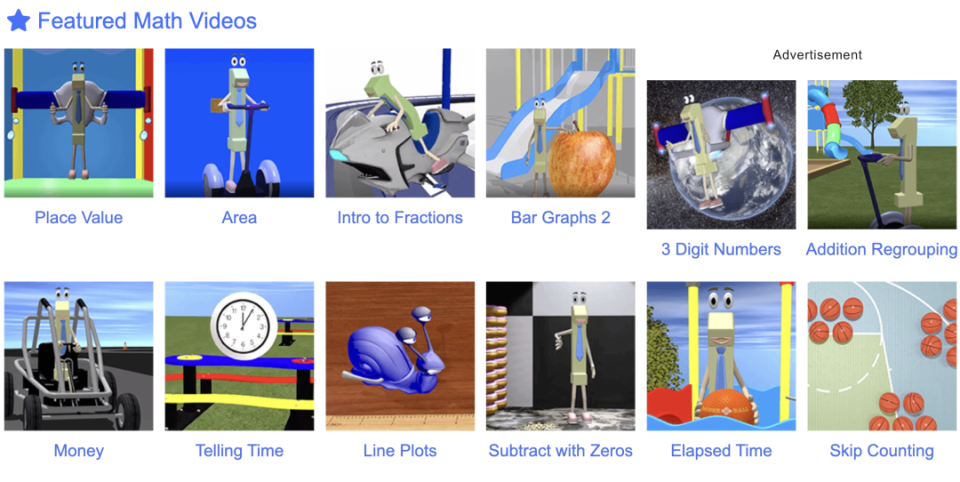Open the Skip Counting basketballs thumbnail
The width and height of the screenshot is (960, 482).
pos(882,356)
